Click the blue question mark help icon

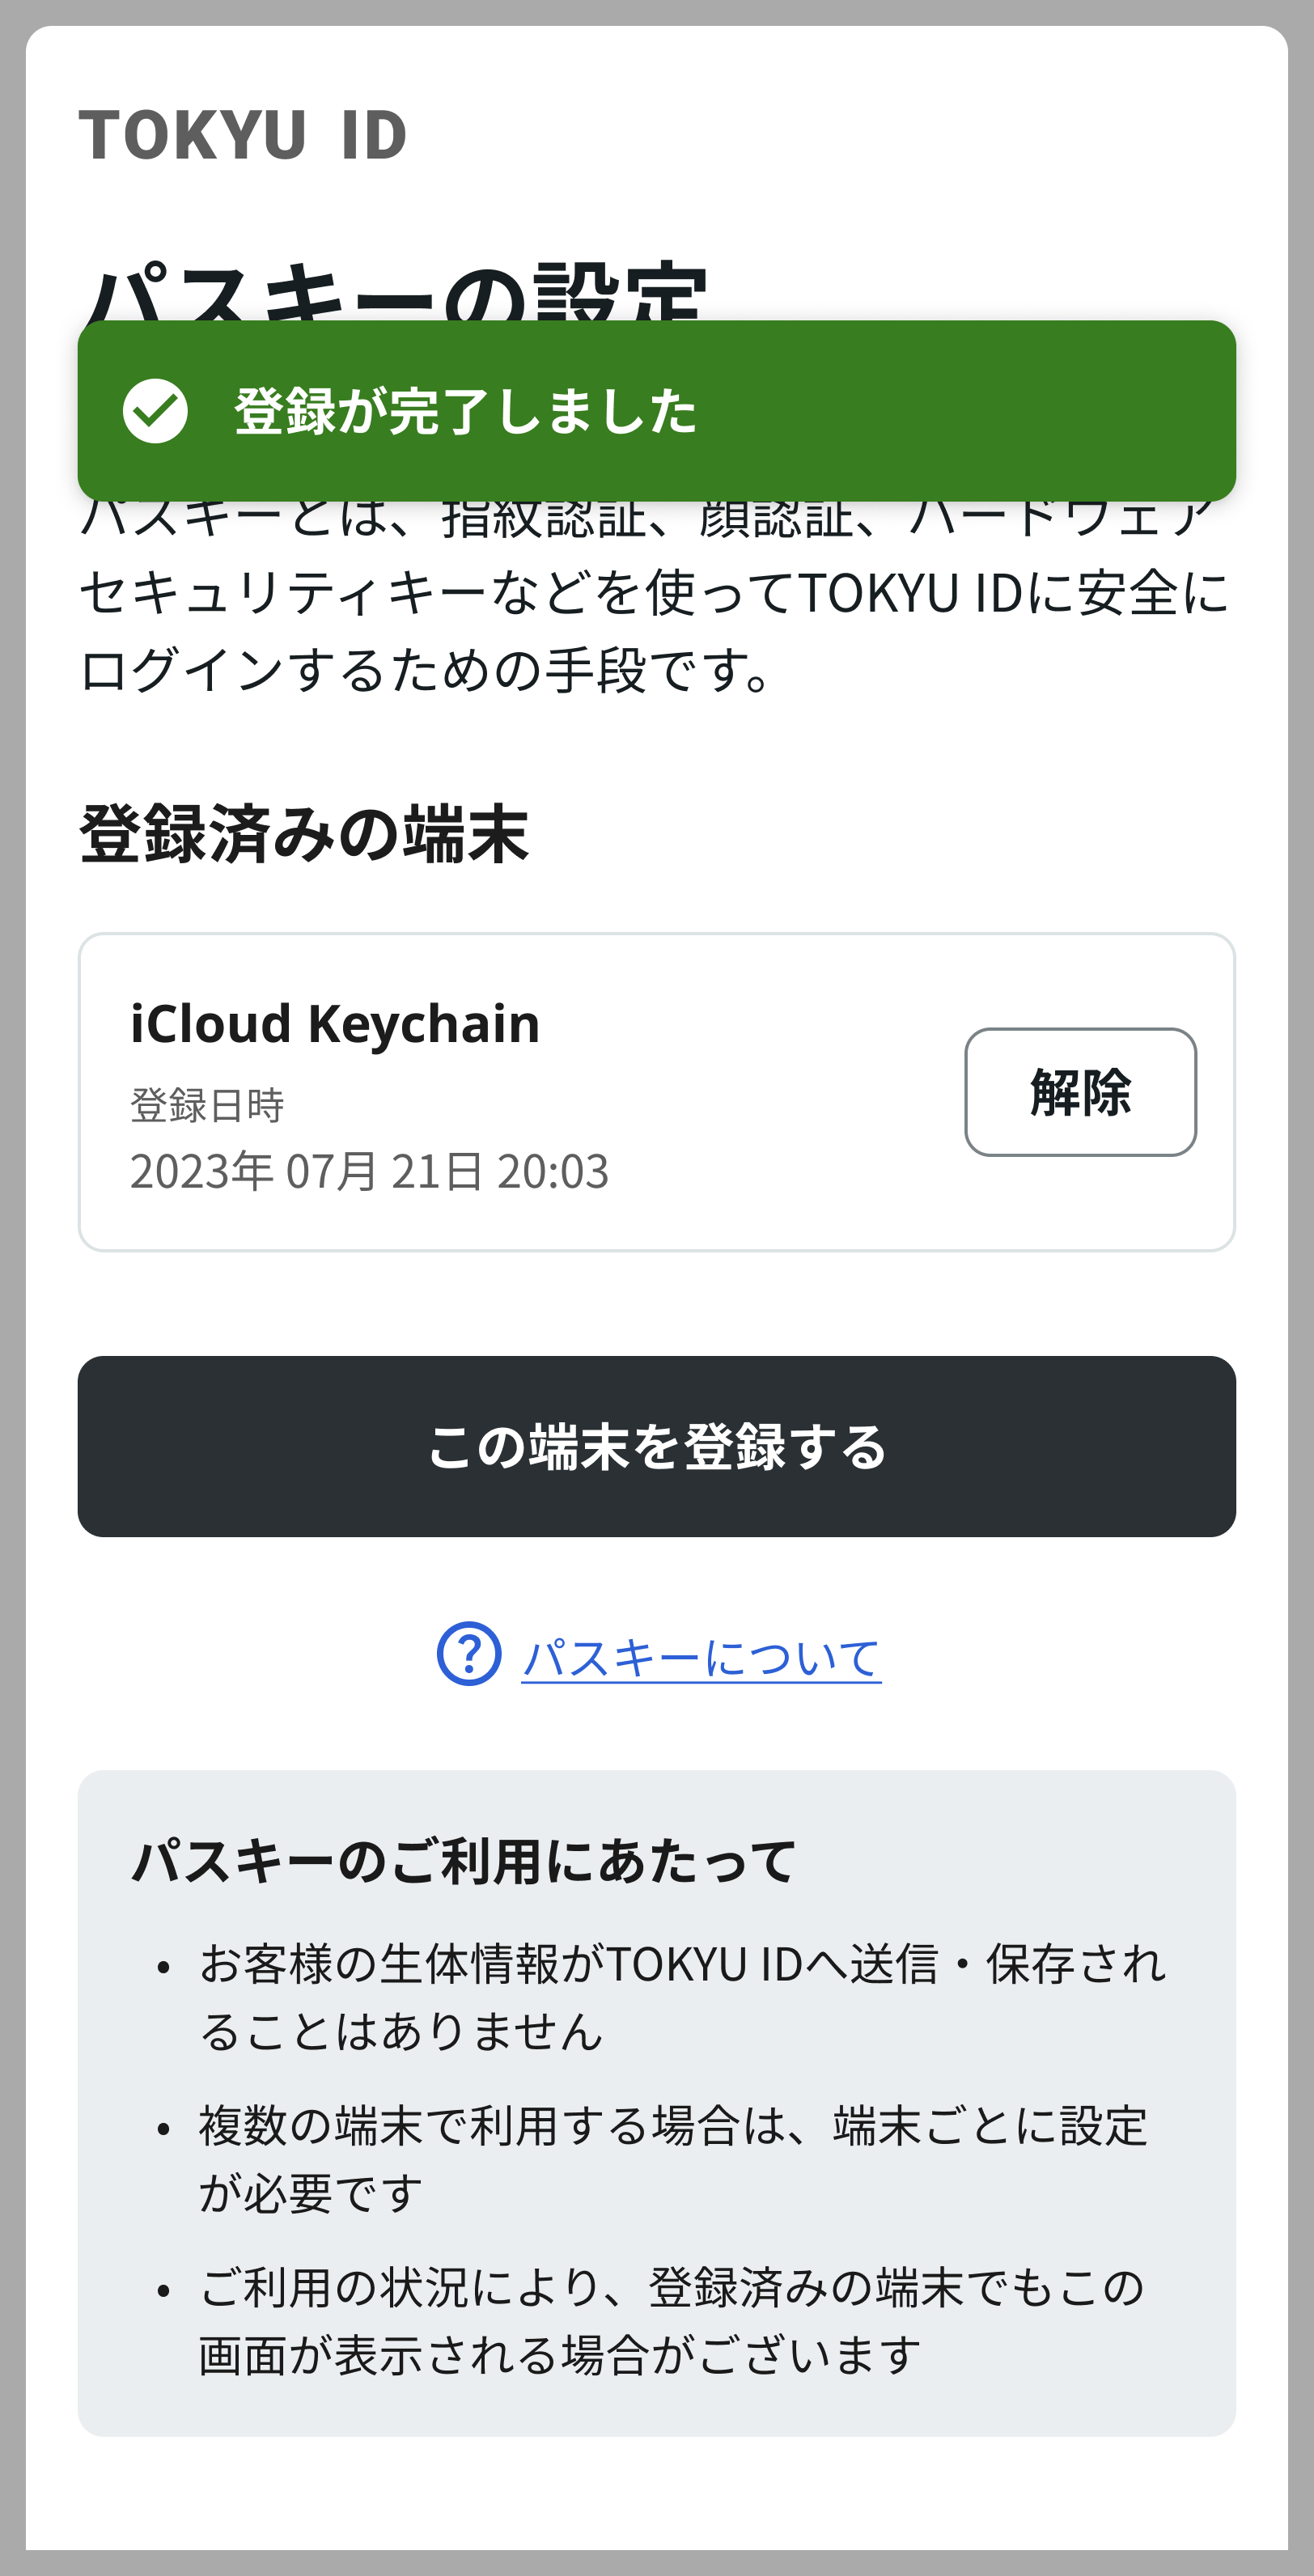(x=468, y=1653)
